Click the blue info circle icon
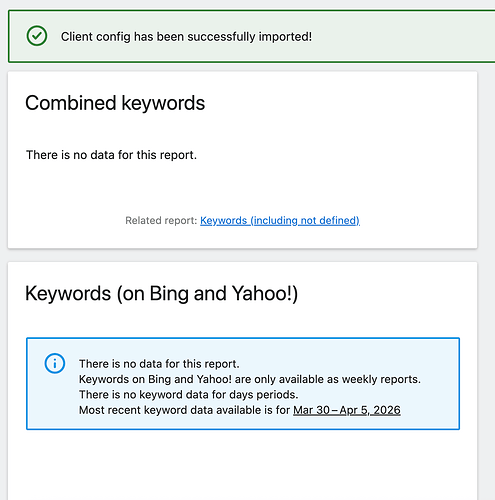This screenshot has height=500, width=495. (55, 363)
